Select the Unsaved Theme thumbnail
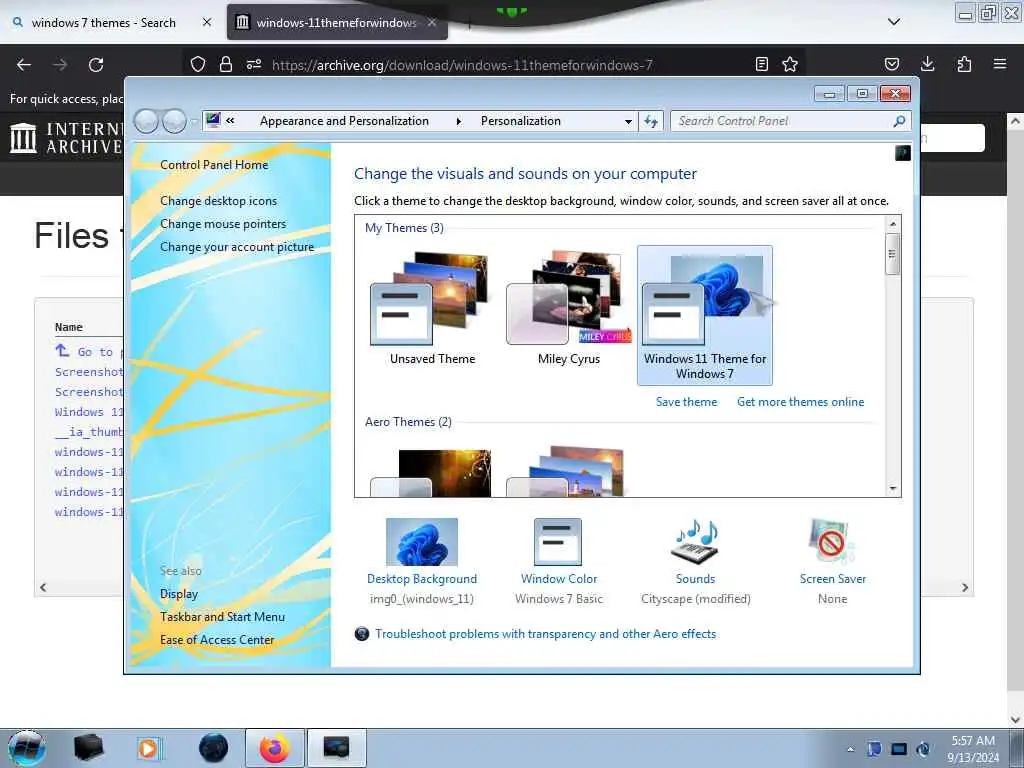This screenshot has width=1024, height=768. [x=431, y=309]
